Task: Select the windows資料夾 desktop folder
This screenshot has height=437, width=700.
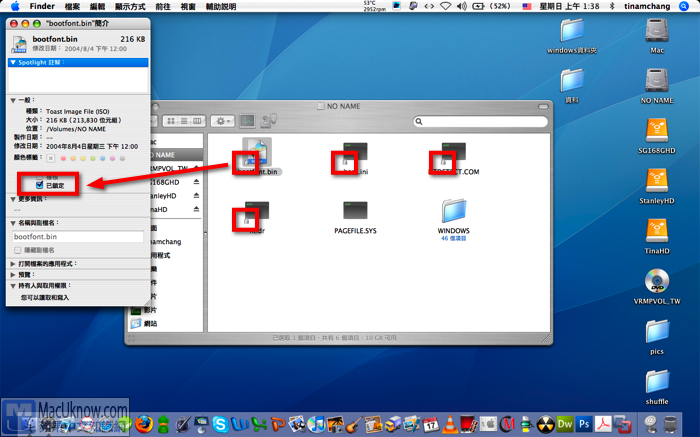Action: pos(572,31)
